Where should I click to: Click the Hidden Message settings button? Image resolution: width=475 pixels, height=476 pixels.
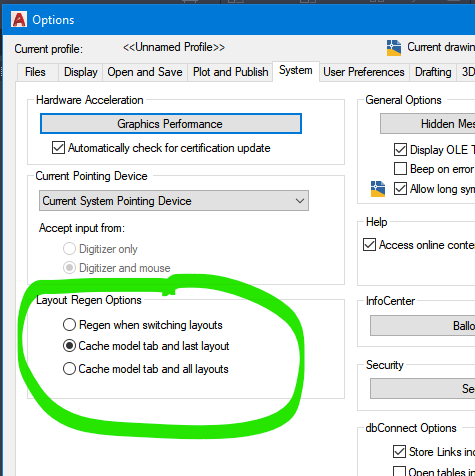click(x=428, y=124)
